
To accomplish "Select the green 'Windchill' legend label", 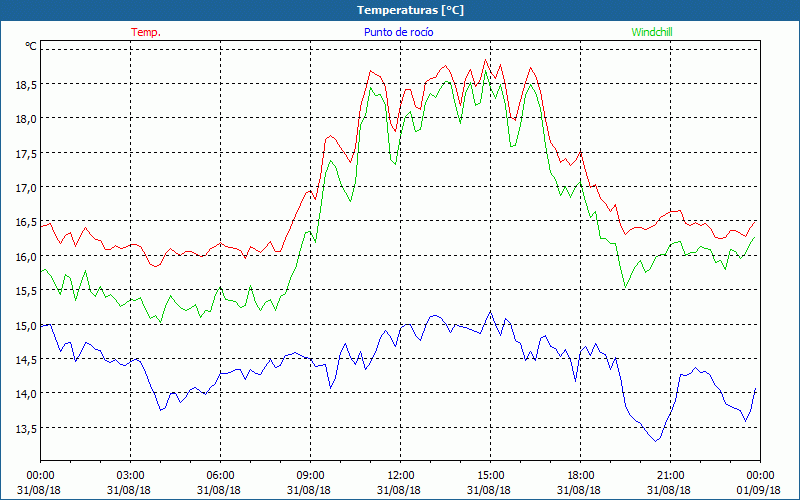I will point(652,32).
